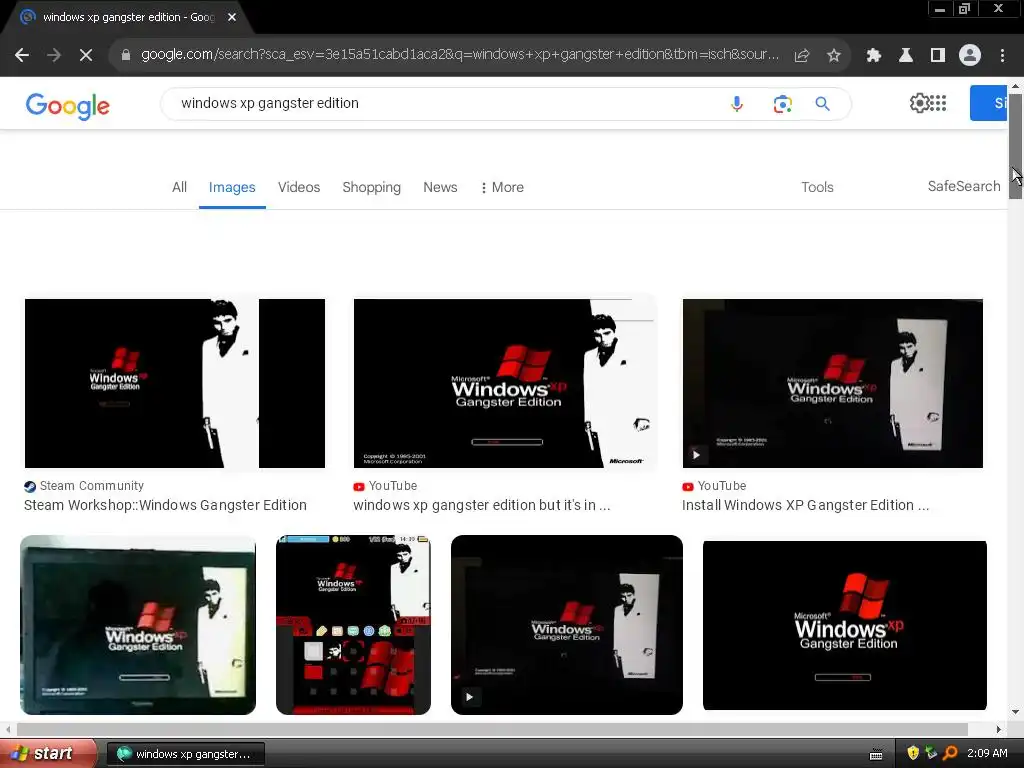Screen dimensions: 1024x768
Task: Click the vertical scrollbar thumb
Action: [1016, 146]
